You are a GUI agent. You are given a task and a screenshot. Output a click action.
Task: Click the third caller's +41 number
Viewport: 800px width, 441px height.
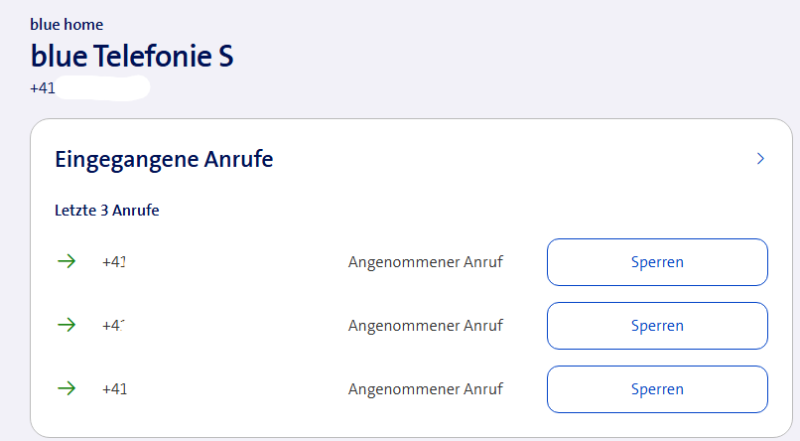(x=115, y=389)
